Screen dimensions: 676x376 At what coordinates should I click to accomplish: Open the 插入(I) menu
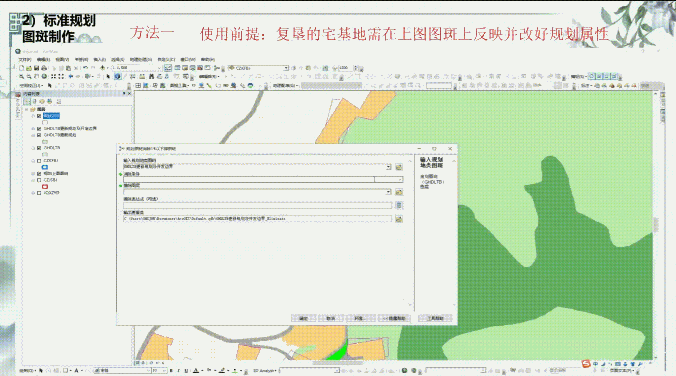point(100,60)
